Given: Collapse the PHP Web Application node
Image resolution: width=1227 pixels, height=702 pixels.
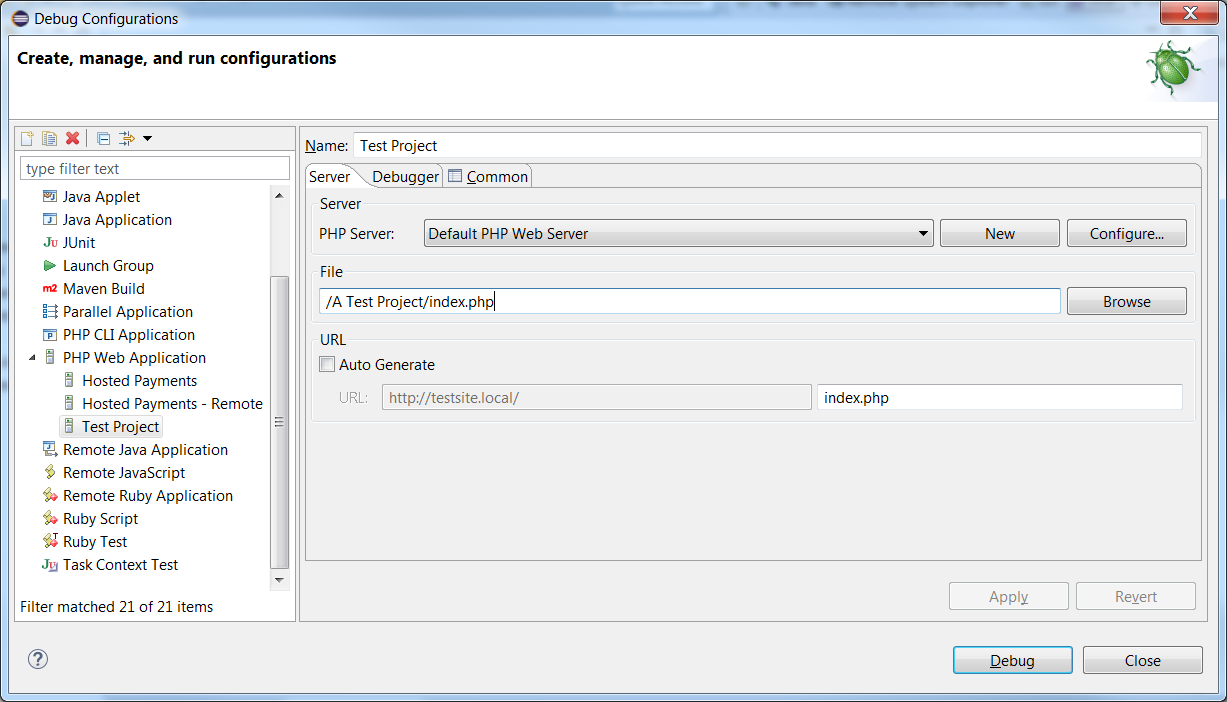Looking at the screenshot, I should tap(31, 358).
